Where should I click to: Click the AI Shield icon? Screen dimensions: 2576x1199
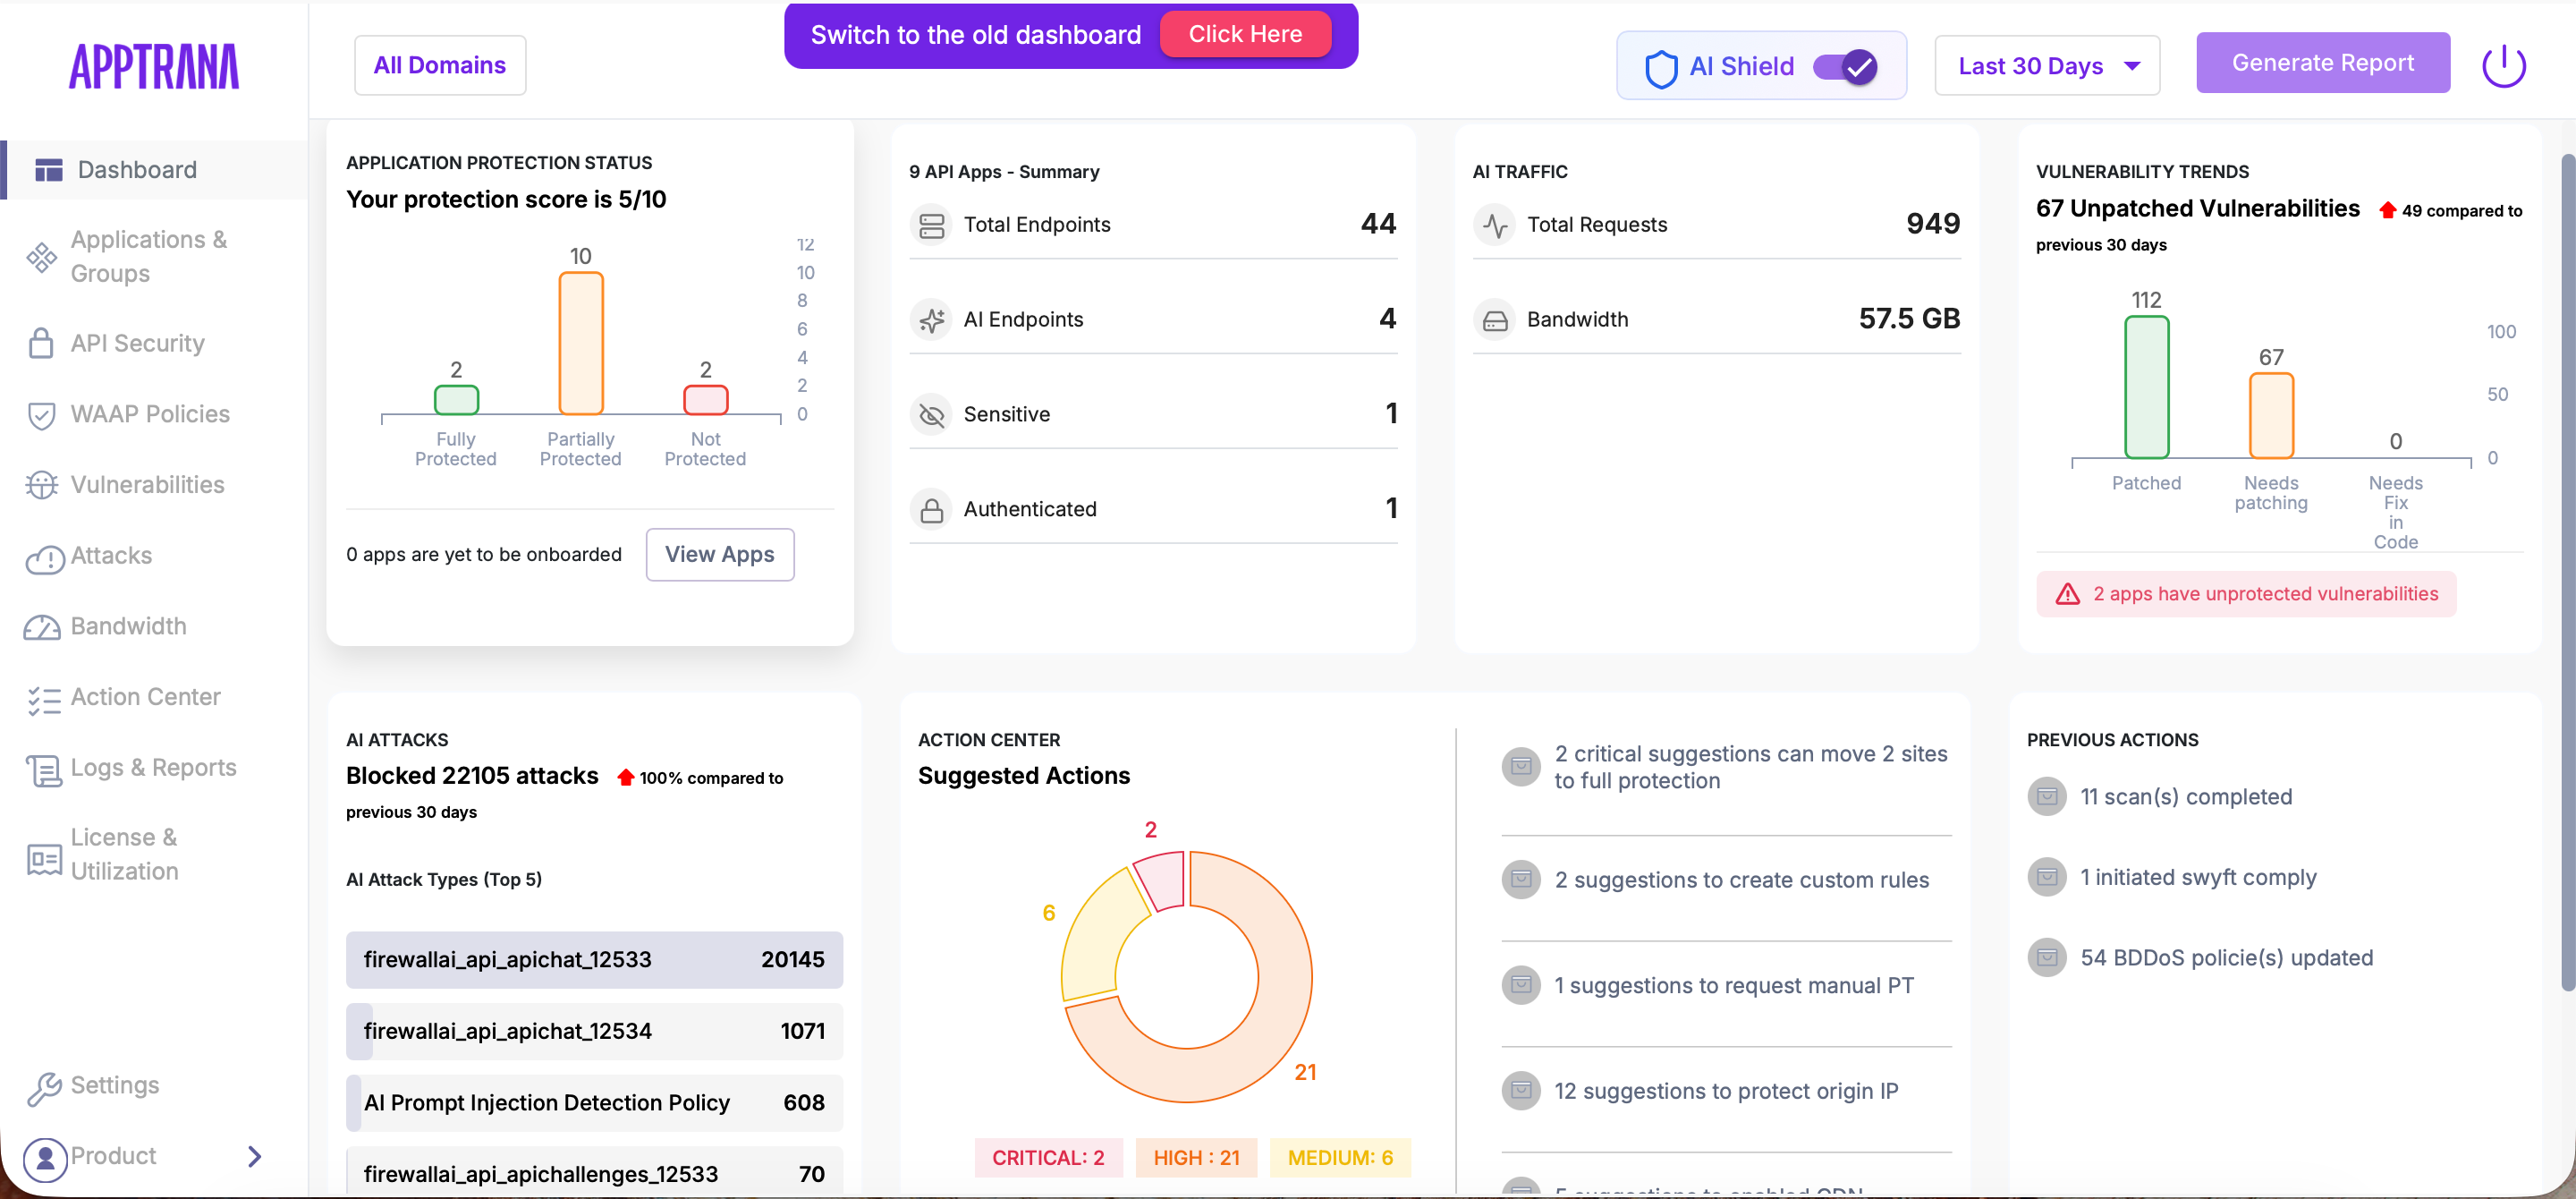(1660, 67)
